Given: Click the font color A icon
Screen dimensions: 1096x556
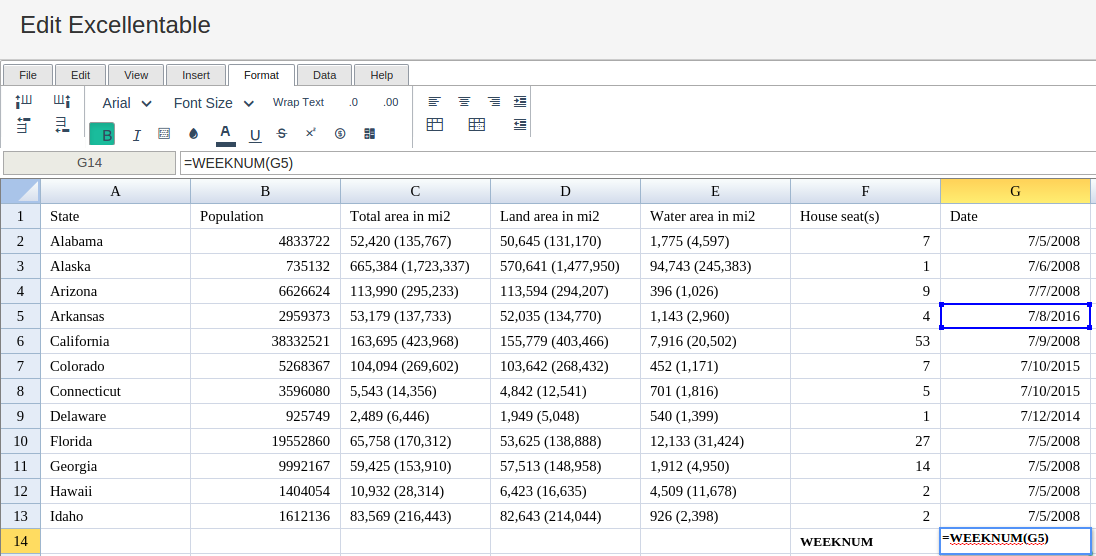Looking at the screenshot, I should click(225, 134).
